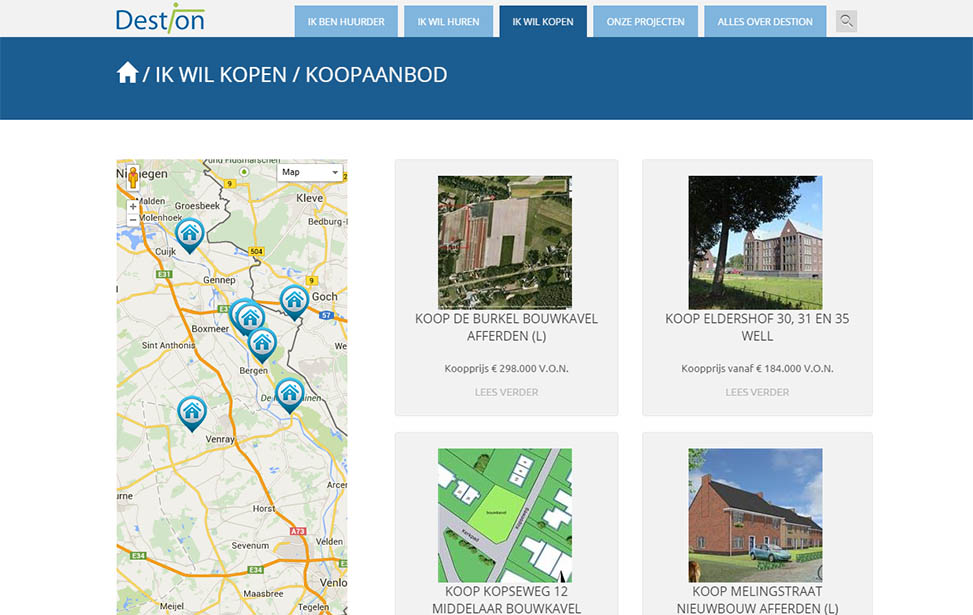Select the house marker near Goch
Image resolution: width=973 pixels, height=615 pixels.
293,299
